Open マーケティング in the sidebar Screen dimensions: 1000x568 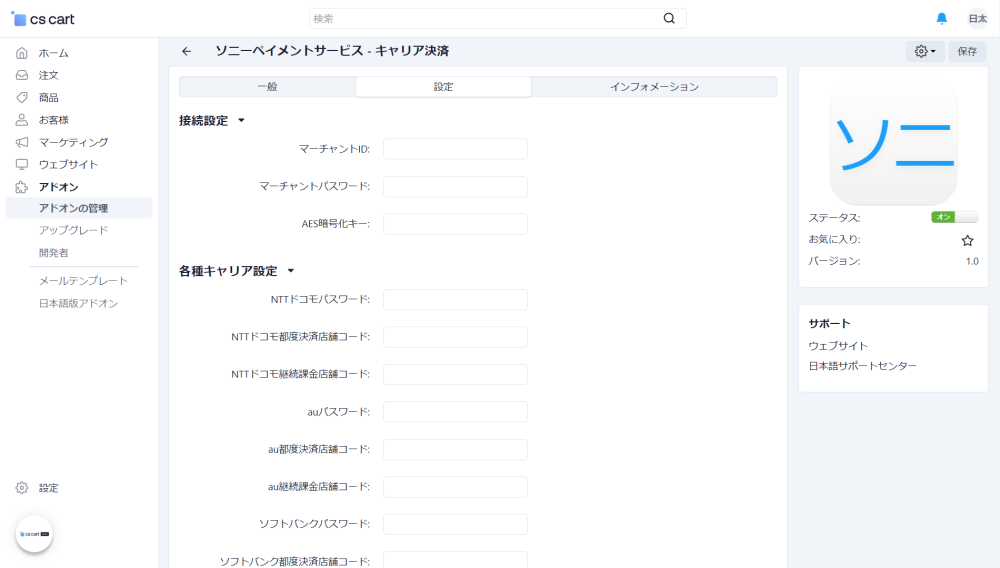pyautogui.click(x=73, y=142)
